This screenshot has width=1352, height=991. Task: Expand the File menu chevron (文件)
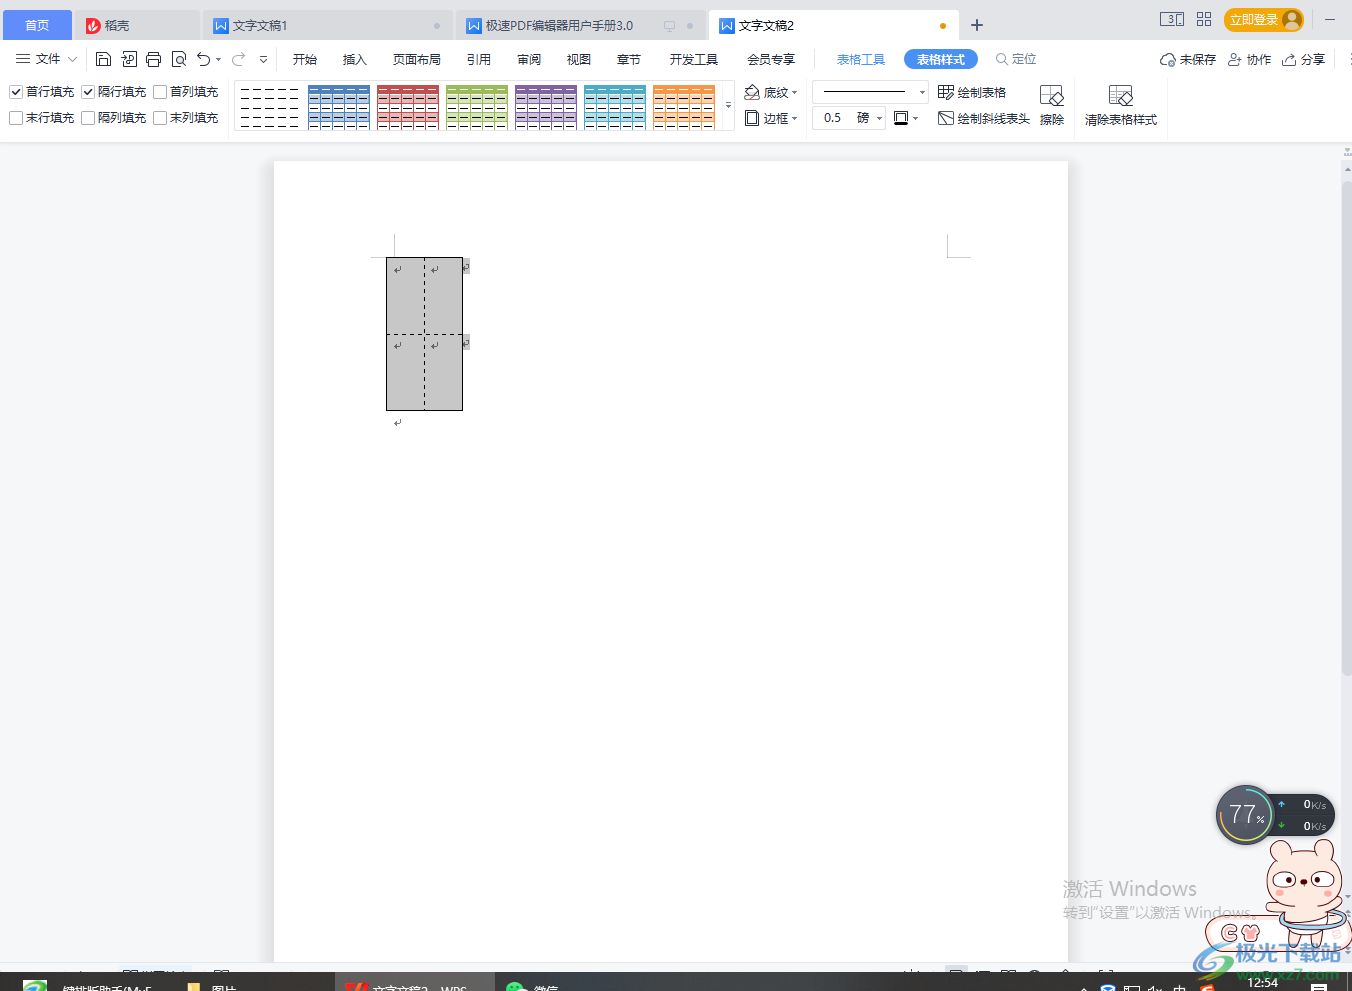click(72, 59)
